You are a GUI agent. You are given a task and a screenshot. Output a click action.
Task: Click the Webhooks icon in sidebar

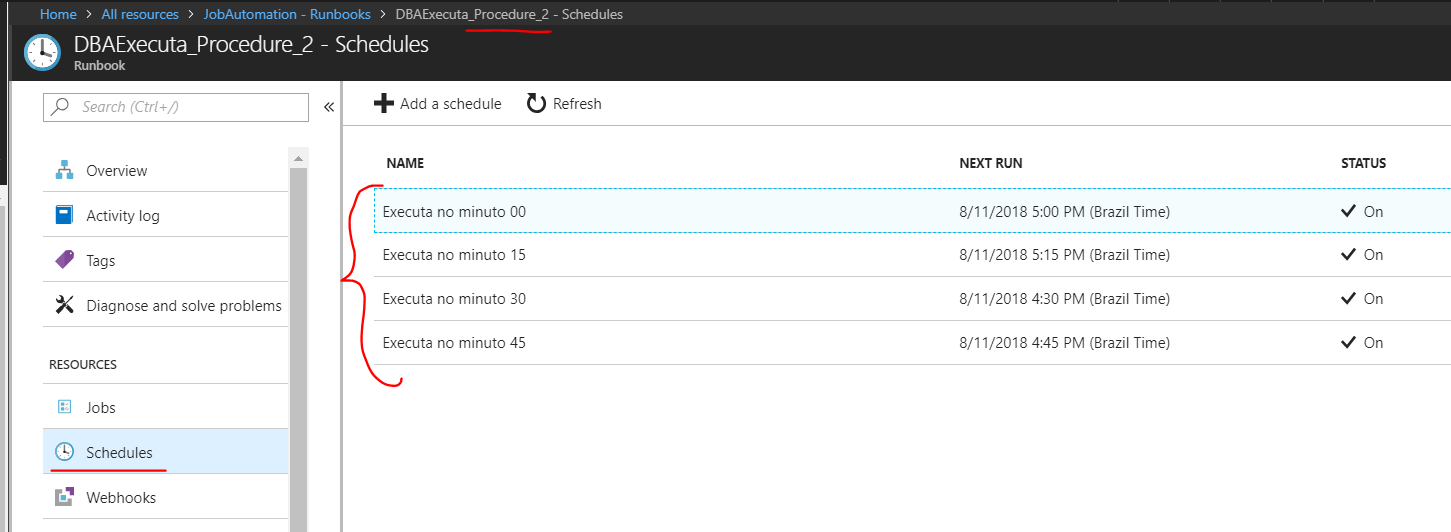coord(64,497)
